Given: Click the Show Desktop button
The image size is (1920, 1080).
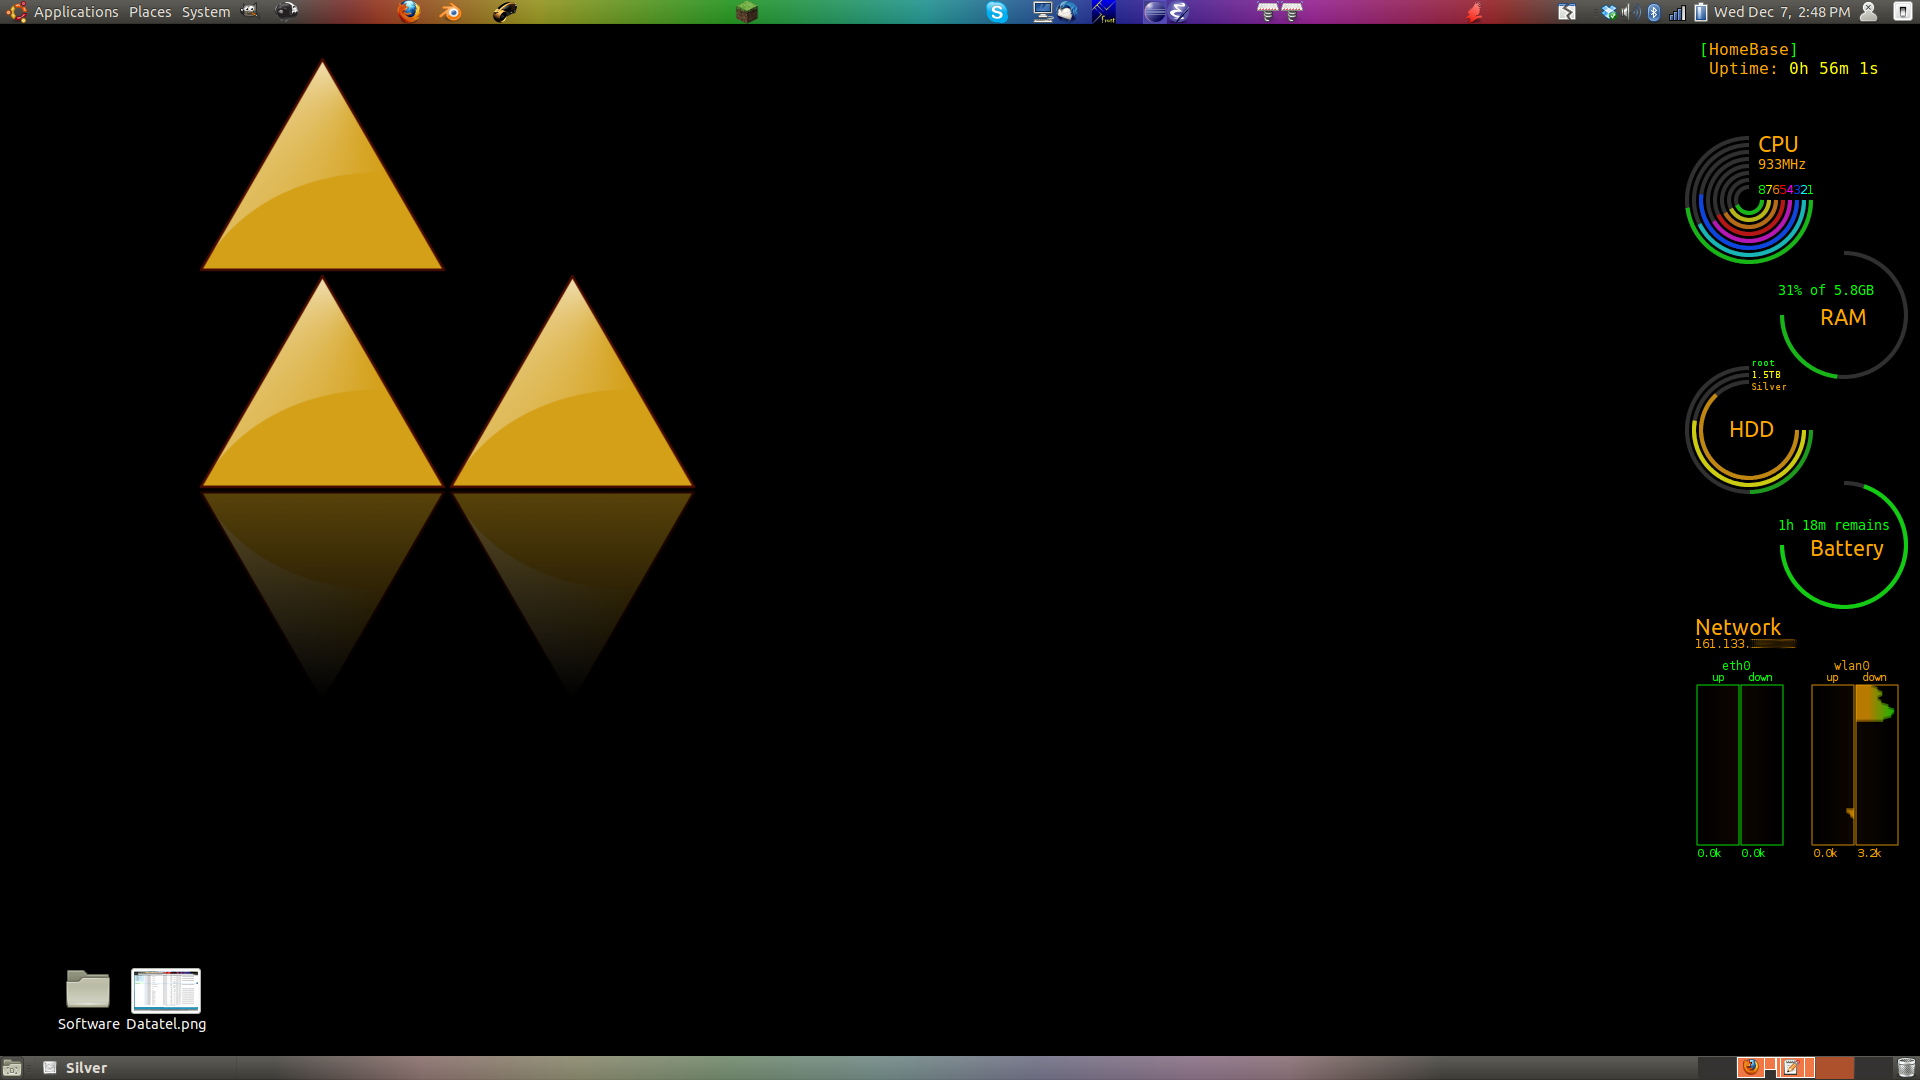Looking at the screenshot, I should click(x=12, y=1068).
